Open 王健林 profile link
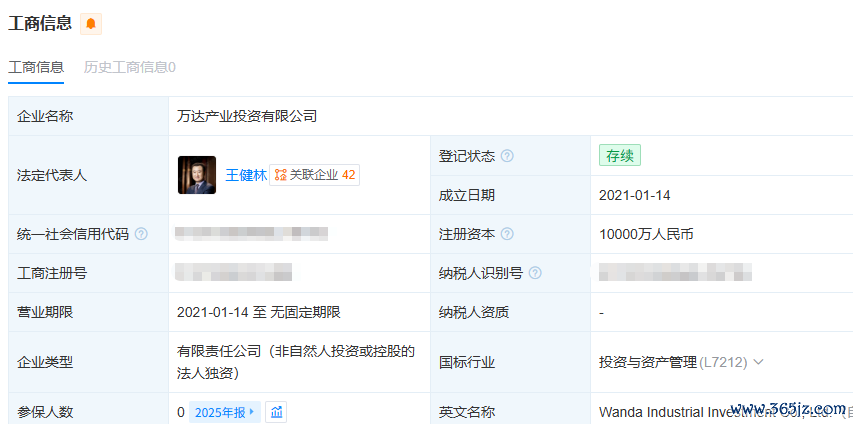 coord(246,175)
